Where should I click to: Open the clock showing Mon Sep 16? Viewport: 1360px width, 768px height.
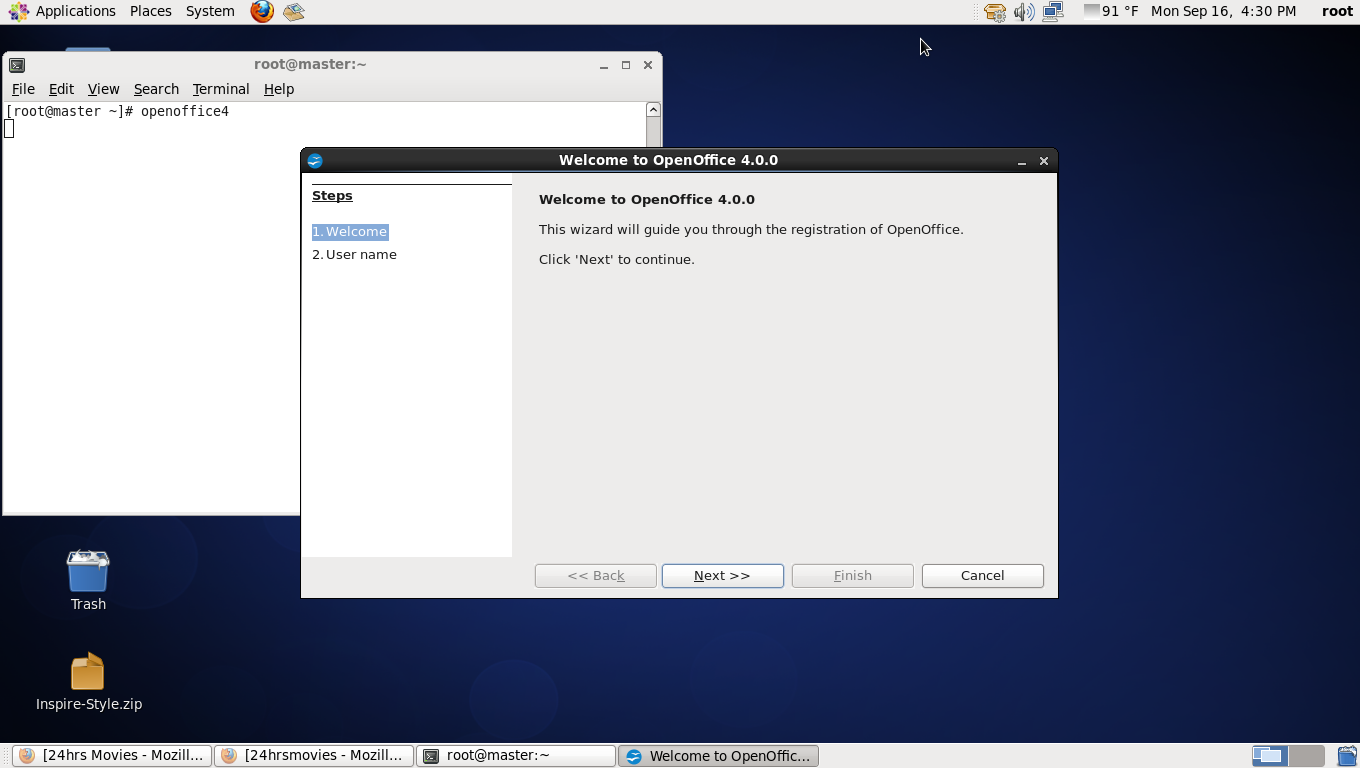pos(1223,12)
